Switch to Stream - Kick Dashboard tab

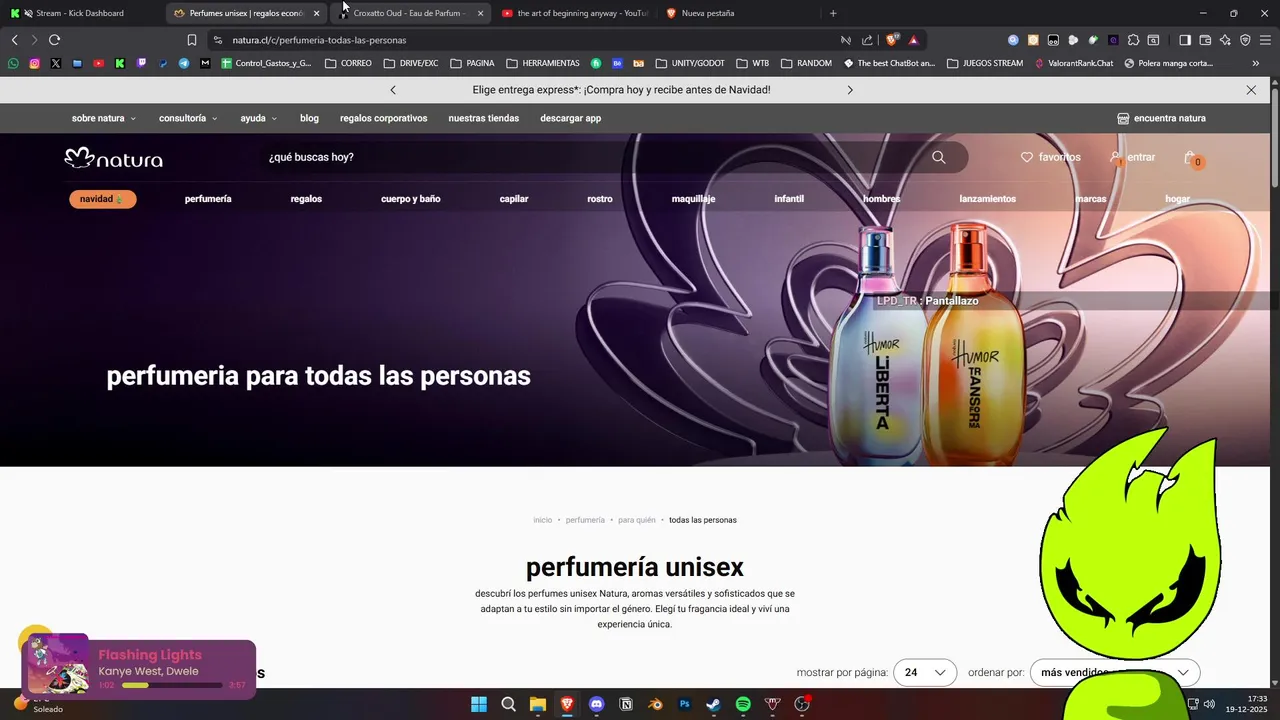(80, 13)
